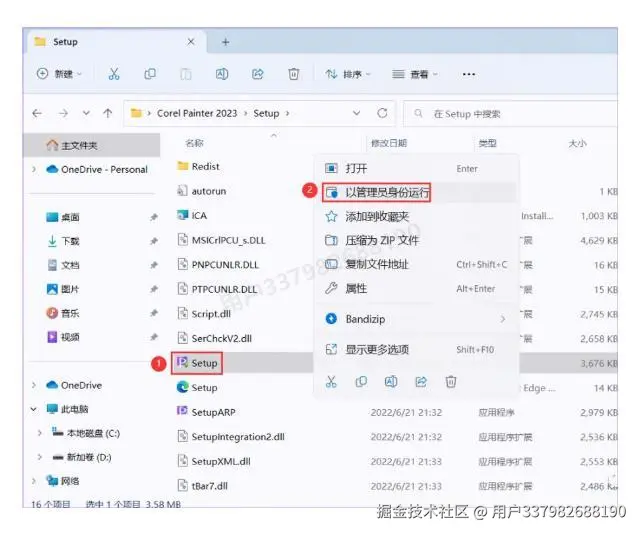Click the Cut icon in the toolbar
Screen dimensions: 641x535
coord(114,74)
